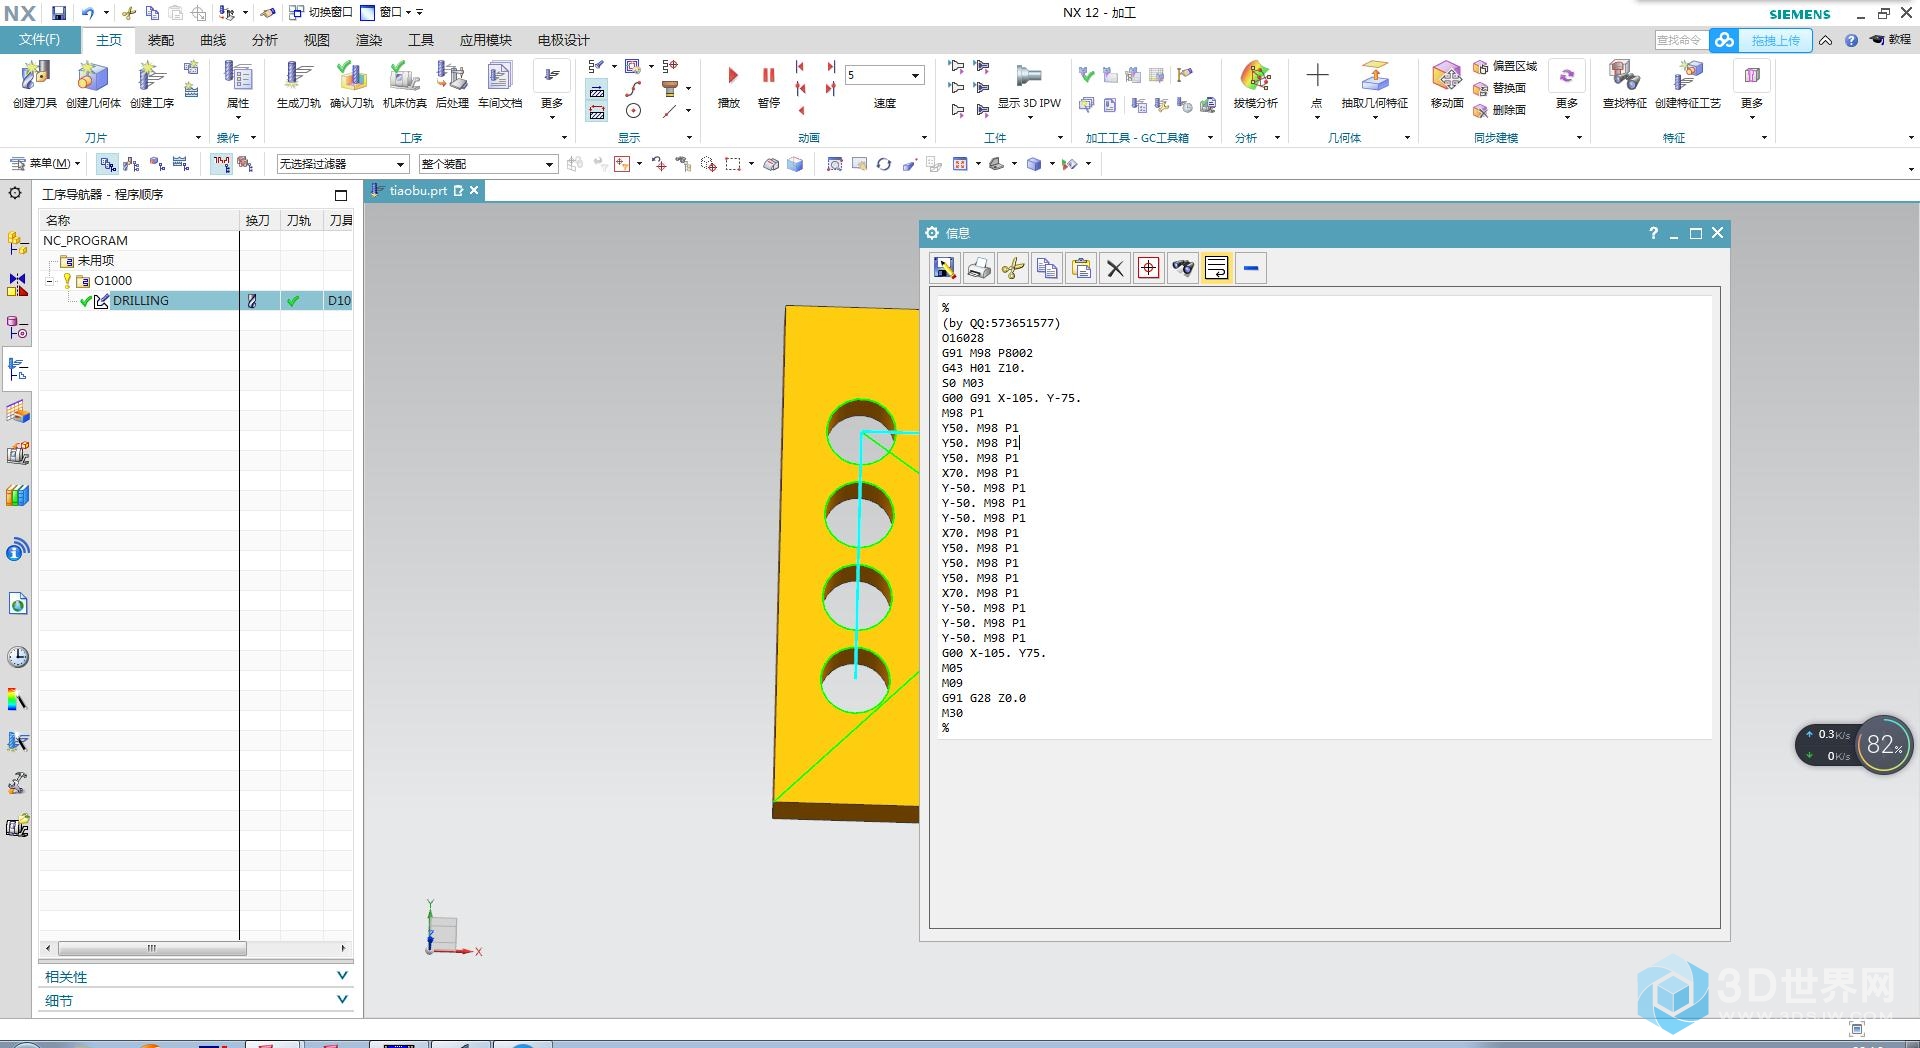The height and width of the screenshot is (1048, 1920).
Task: Toggle the geometry view icon
Action: [x=156, y=164]
